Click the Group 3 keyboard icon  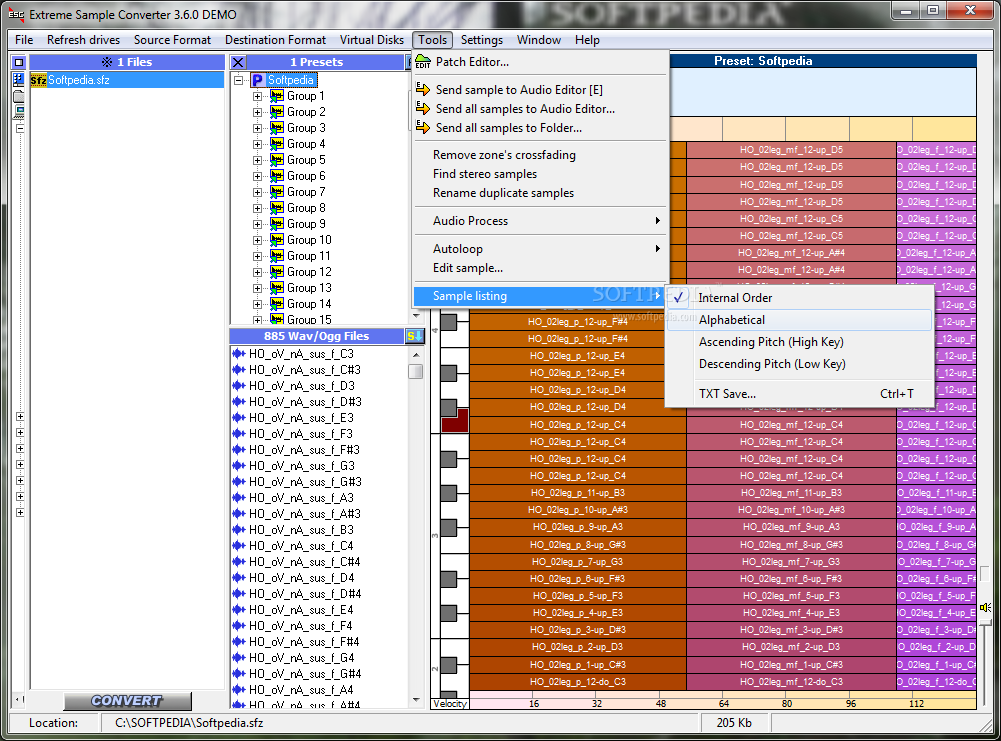pyautogui.click(x=276, y=128)
